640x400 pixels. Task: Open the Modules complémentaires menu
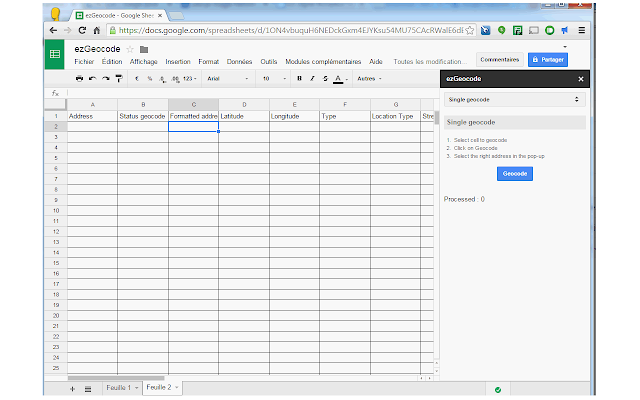tap(323, 62)
